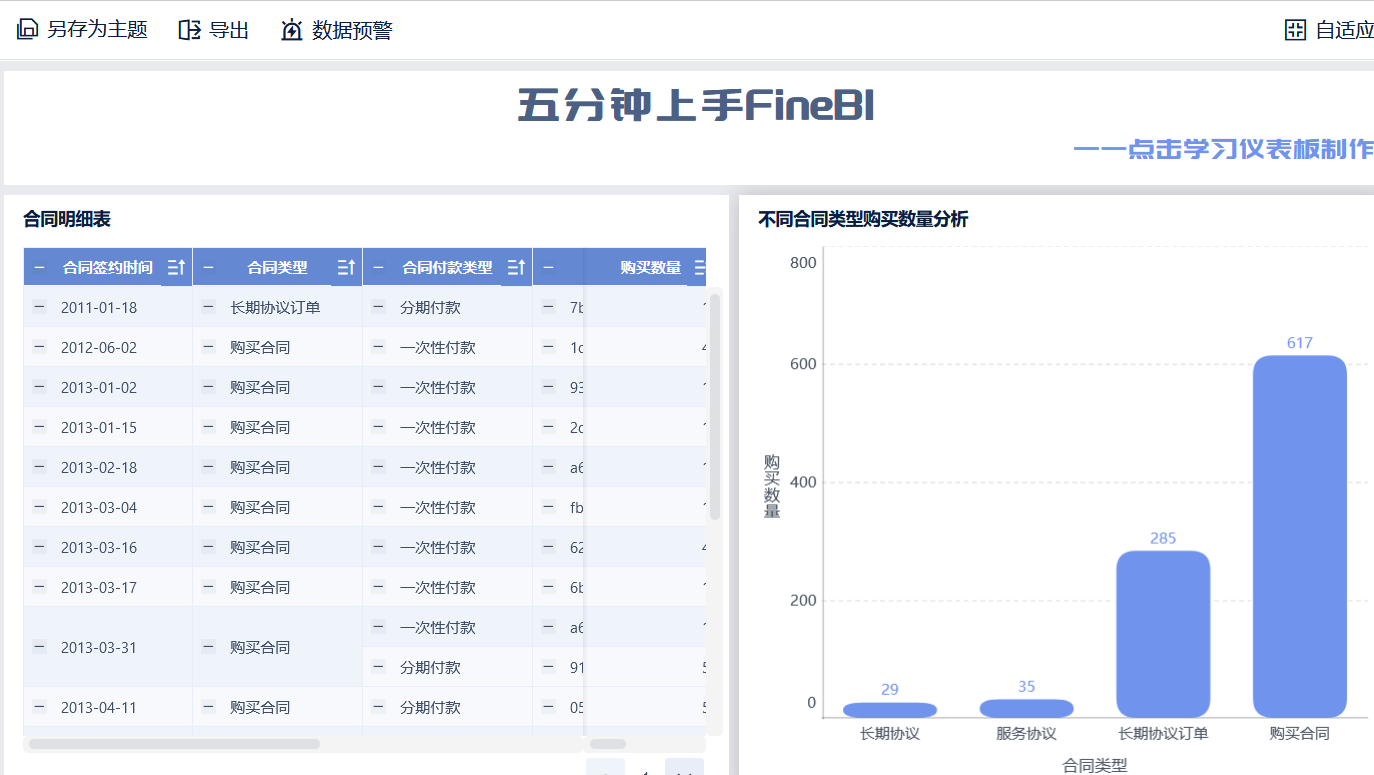Viewport: 1374px width, 775px height.
Task: Toggle the 自适应 adaptive layout button
Action: 1329,30
